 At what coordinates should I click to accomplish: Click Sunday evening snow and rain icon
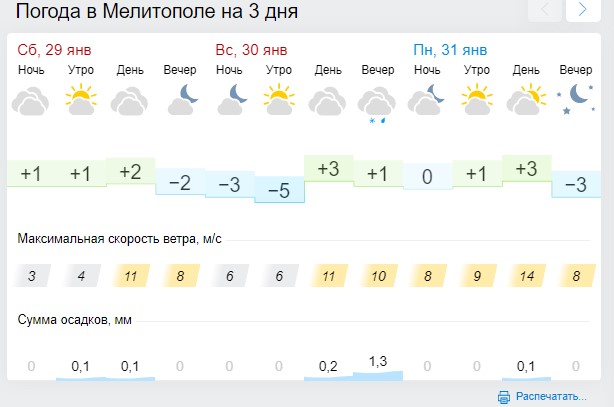point(378,104)
